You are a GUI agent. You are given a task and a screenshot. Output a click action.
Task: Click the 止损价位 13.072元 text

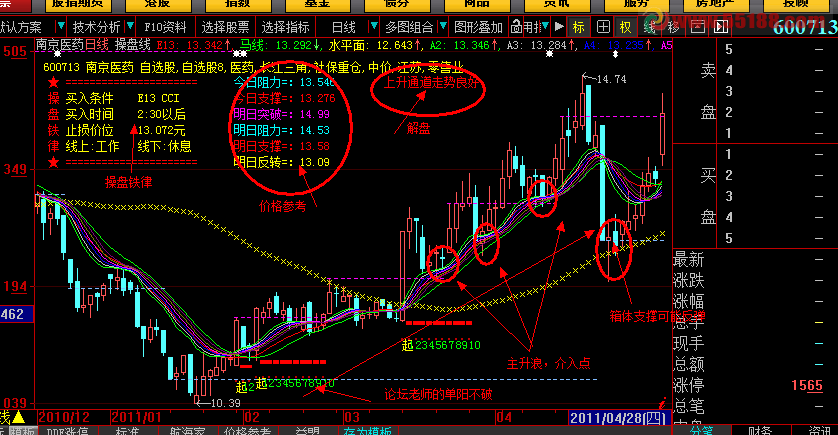pyautogui.click(x=125, y=130)
